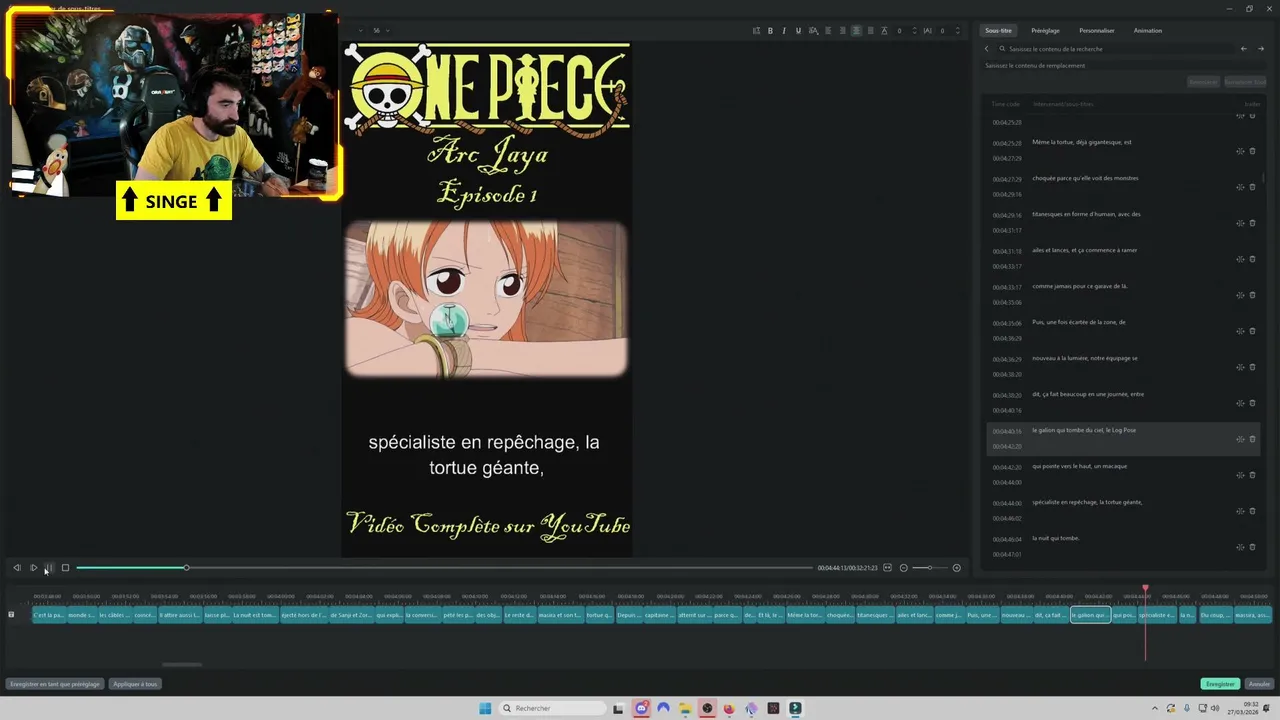Click the stop playback button

coord(65,568)
